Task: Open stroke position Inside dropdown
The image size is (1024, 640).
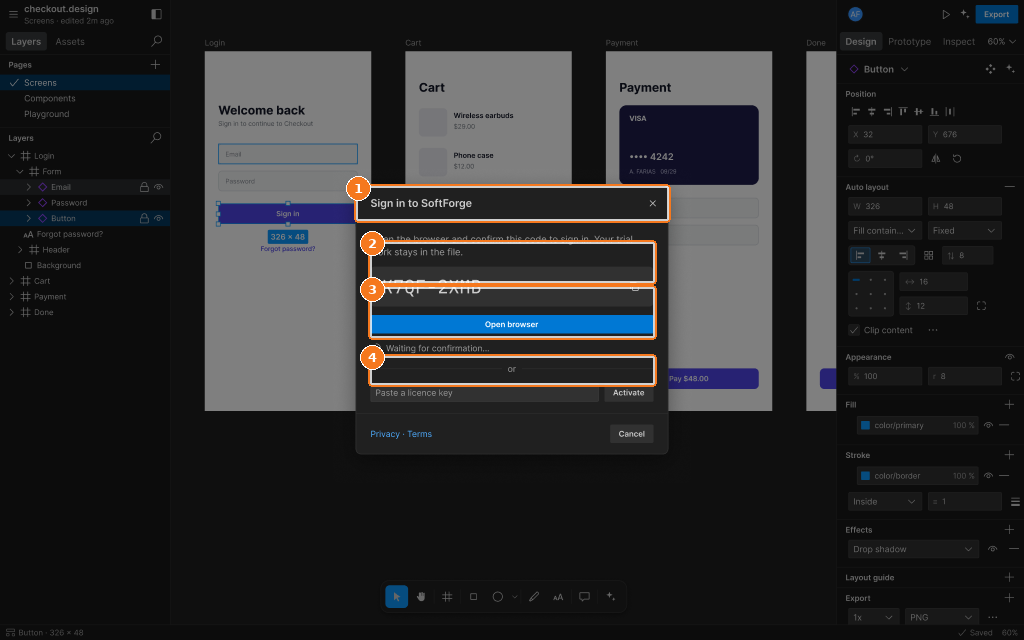Action: (x=885, y=502)
